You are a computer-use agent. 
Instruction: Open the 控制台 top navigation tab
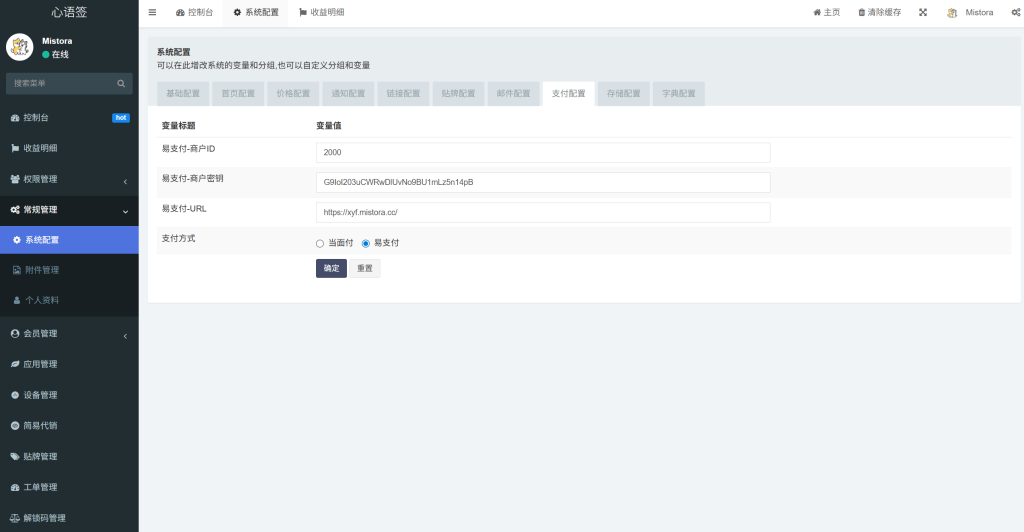tap(195, 12)
